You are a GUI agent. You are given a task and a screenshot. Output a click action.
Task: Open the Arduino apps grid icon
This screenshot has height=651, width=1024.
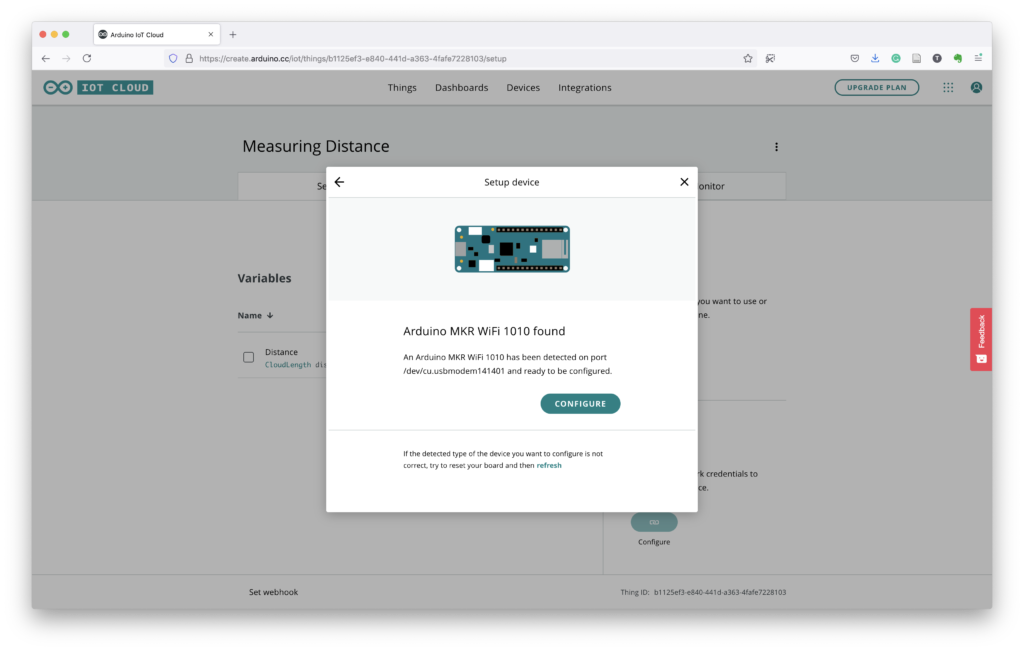pos(948,87)
